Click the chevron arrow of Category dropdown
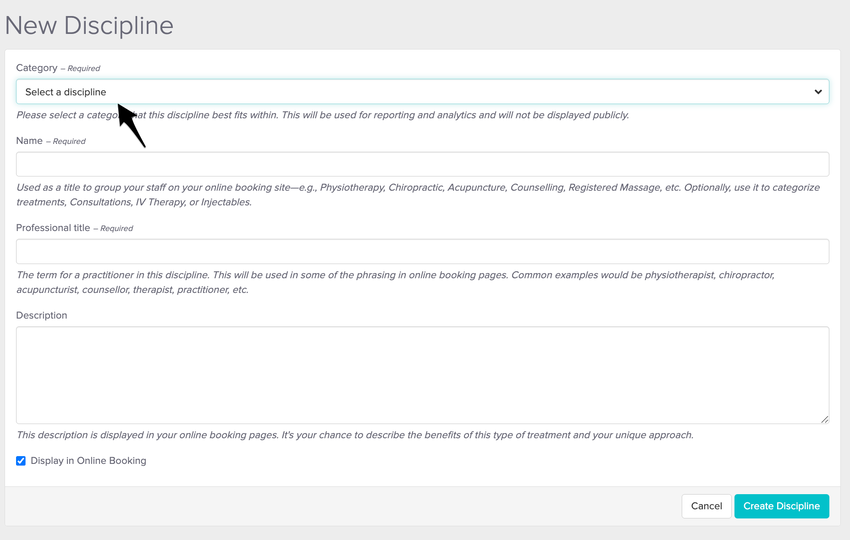 tap(818, 92)
